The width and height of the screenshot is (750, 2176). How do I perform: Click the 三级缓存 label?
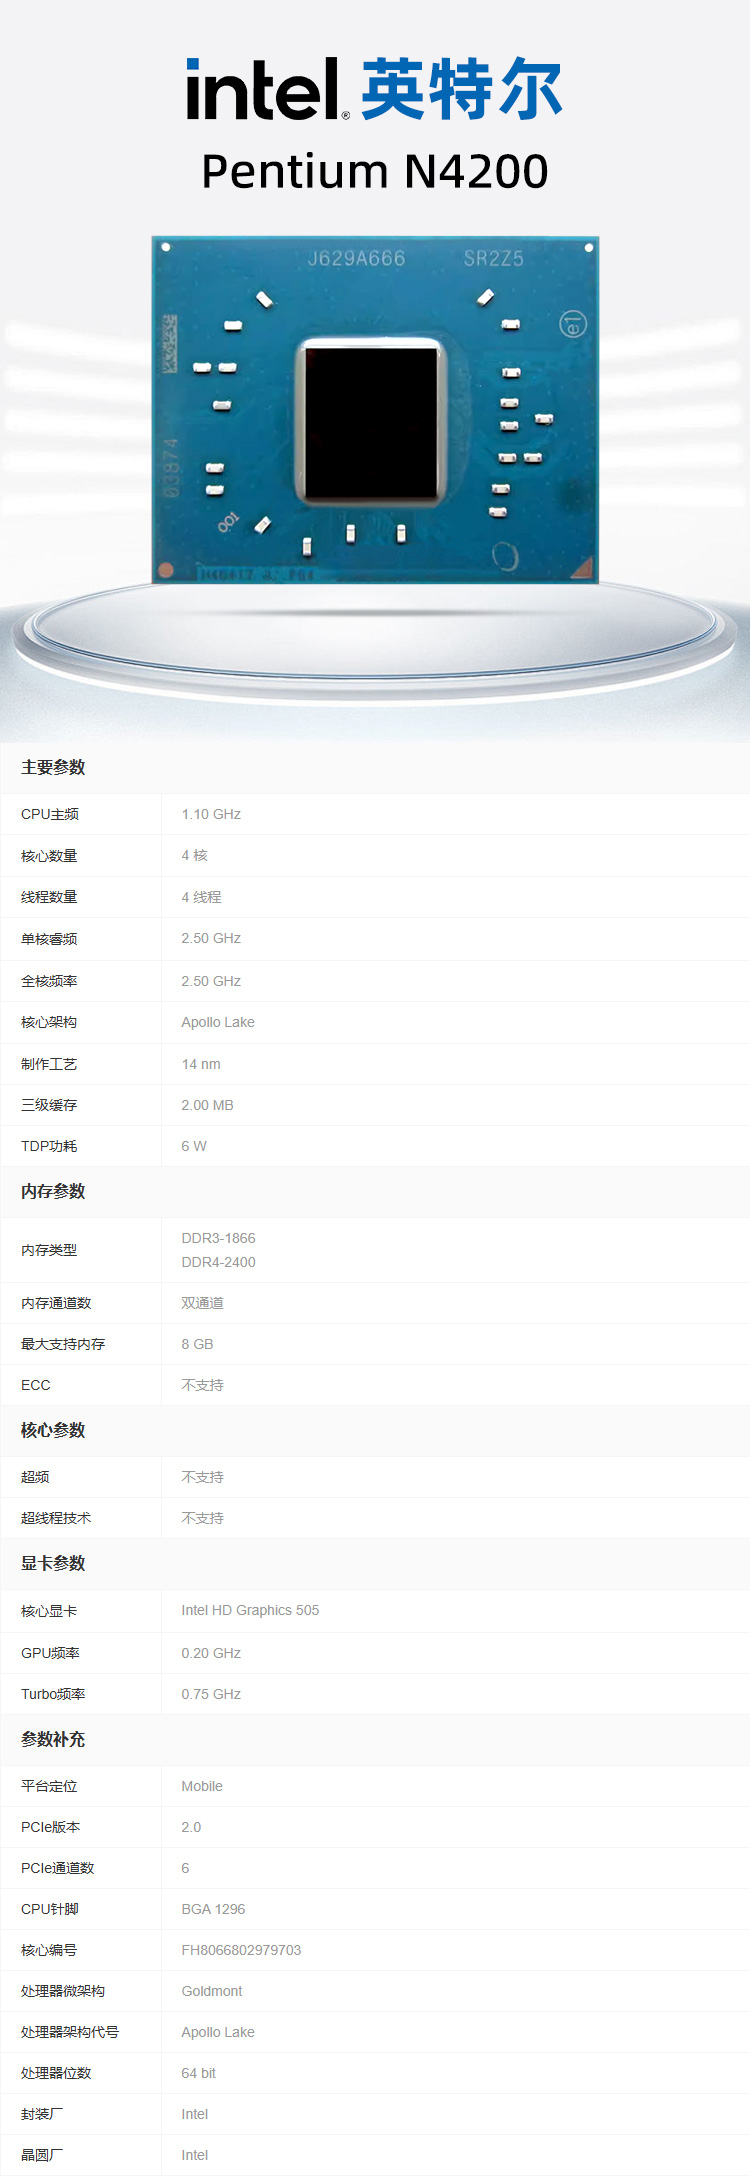[x=49, y=1106]
